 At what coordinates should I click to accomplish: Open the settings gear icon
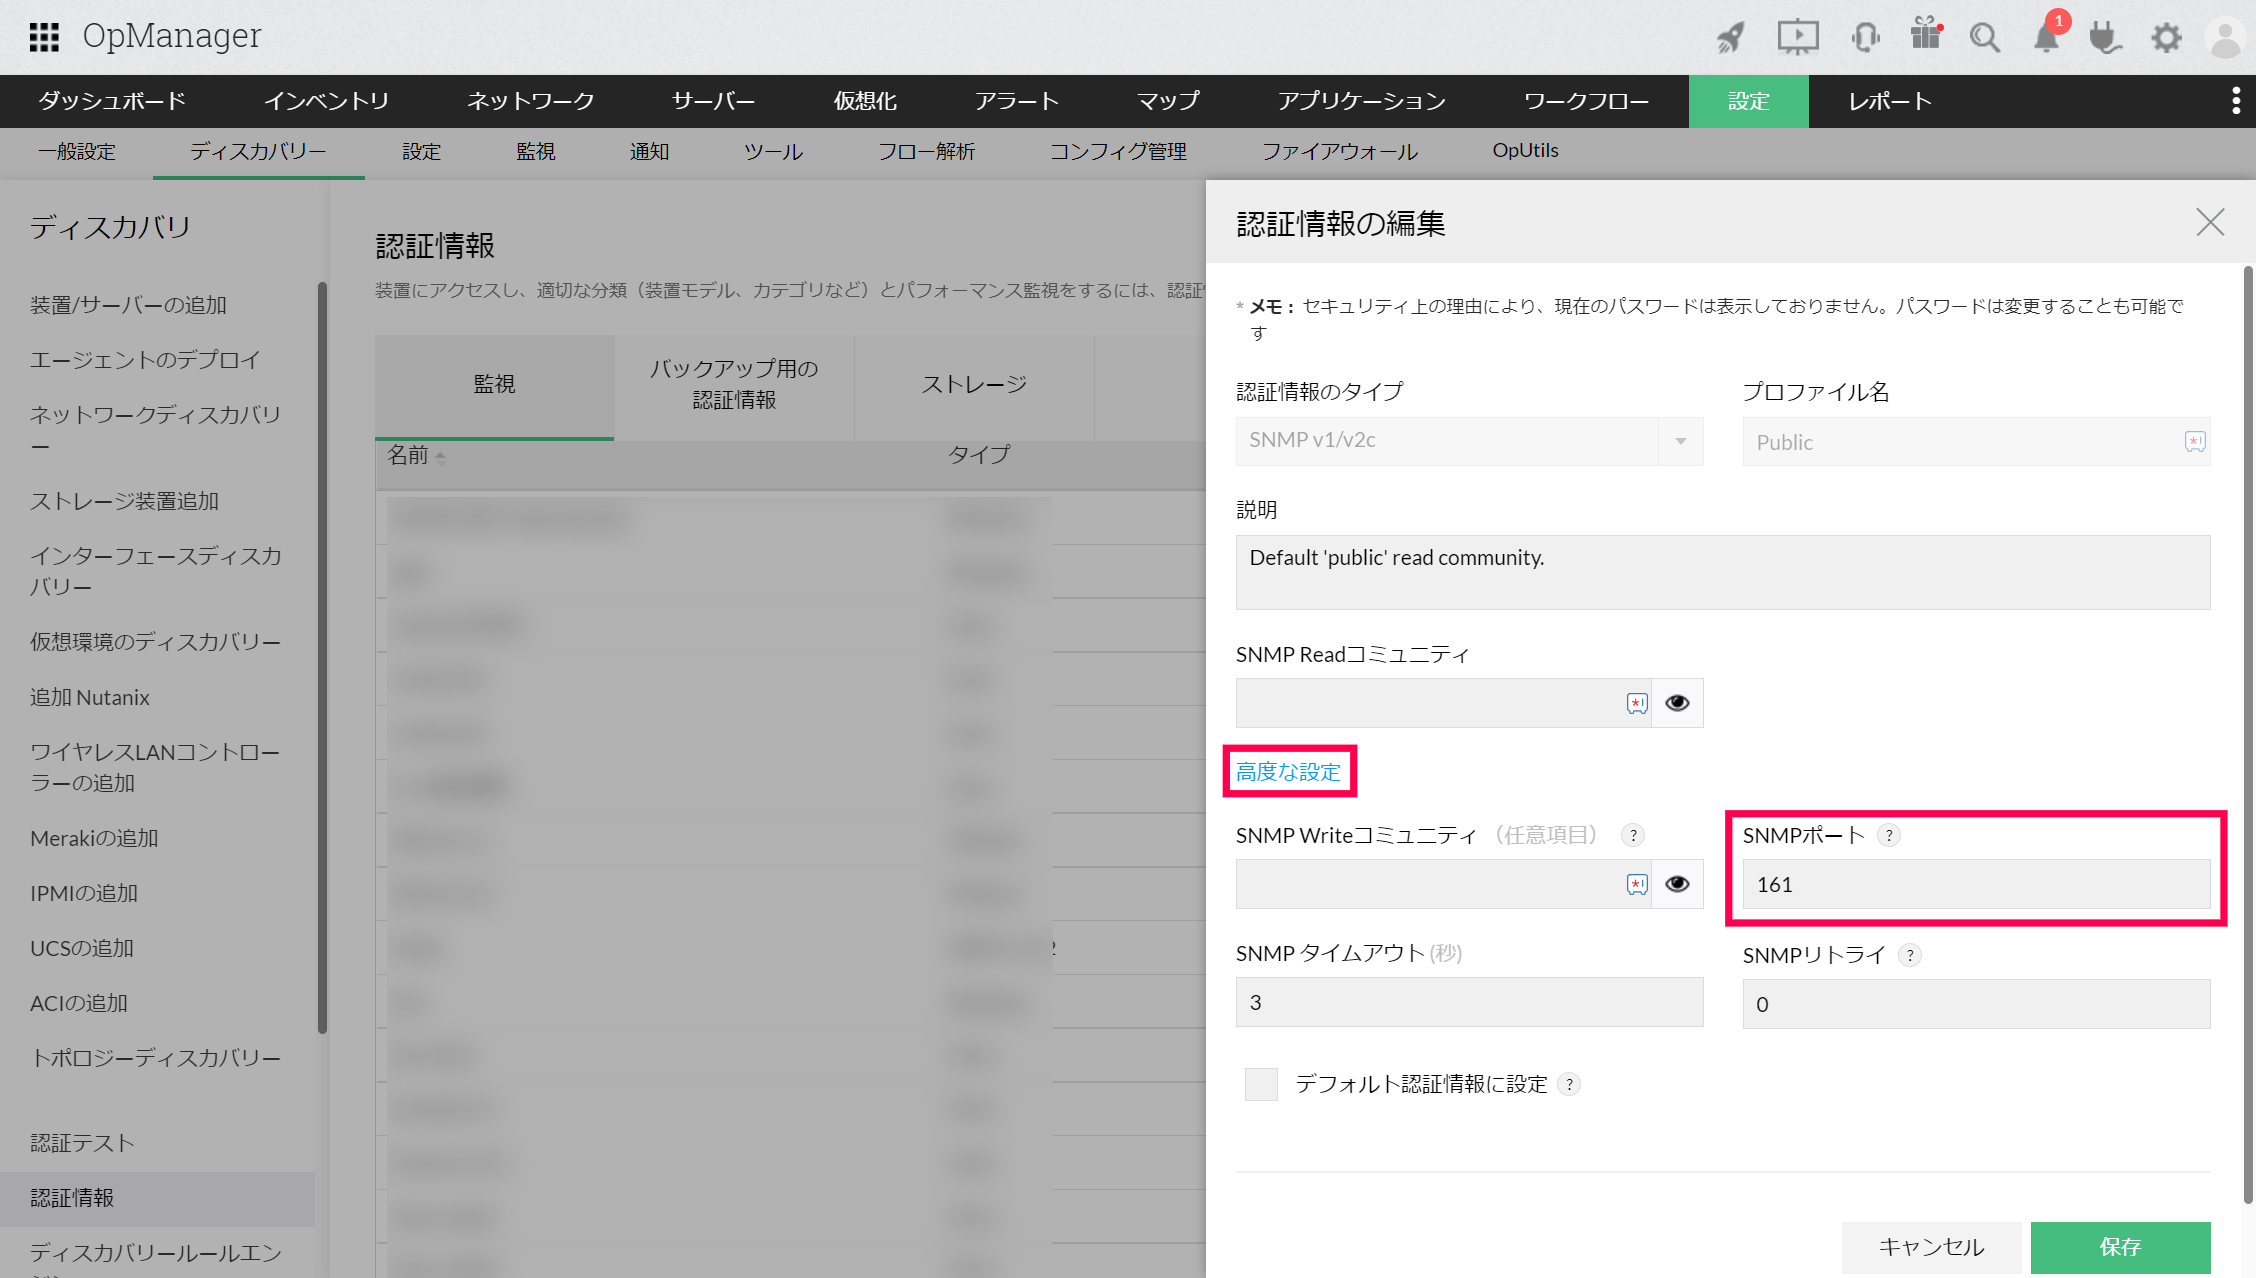[2166, 37]
